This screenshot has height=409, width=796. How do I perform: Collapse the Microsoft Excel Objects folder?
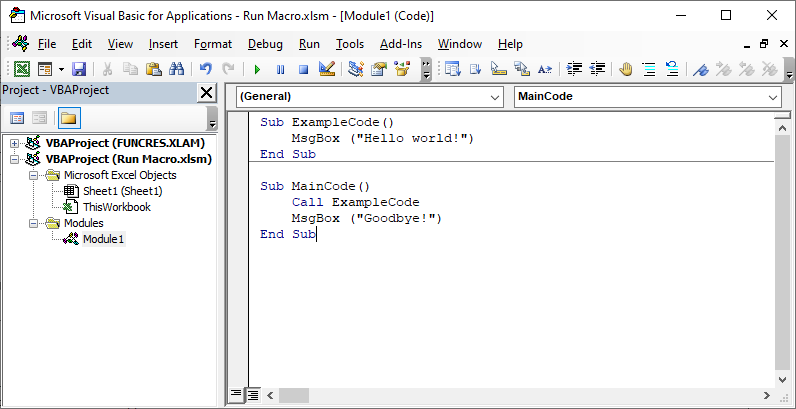coord(34,176)
